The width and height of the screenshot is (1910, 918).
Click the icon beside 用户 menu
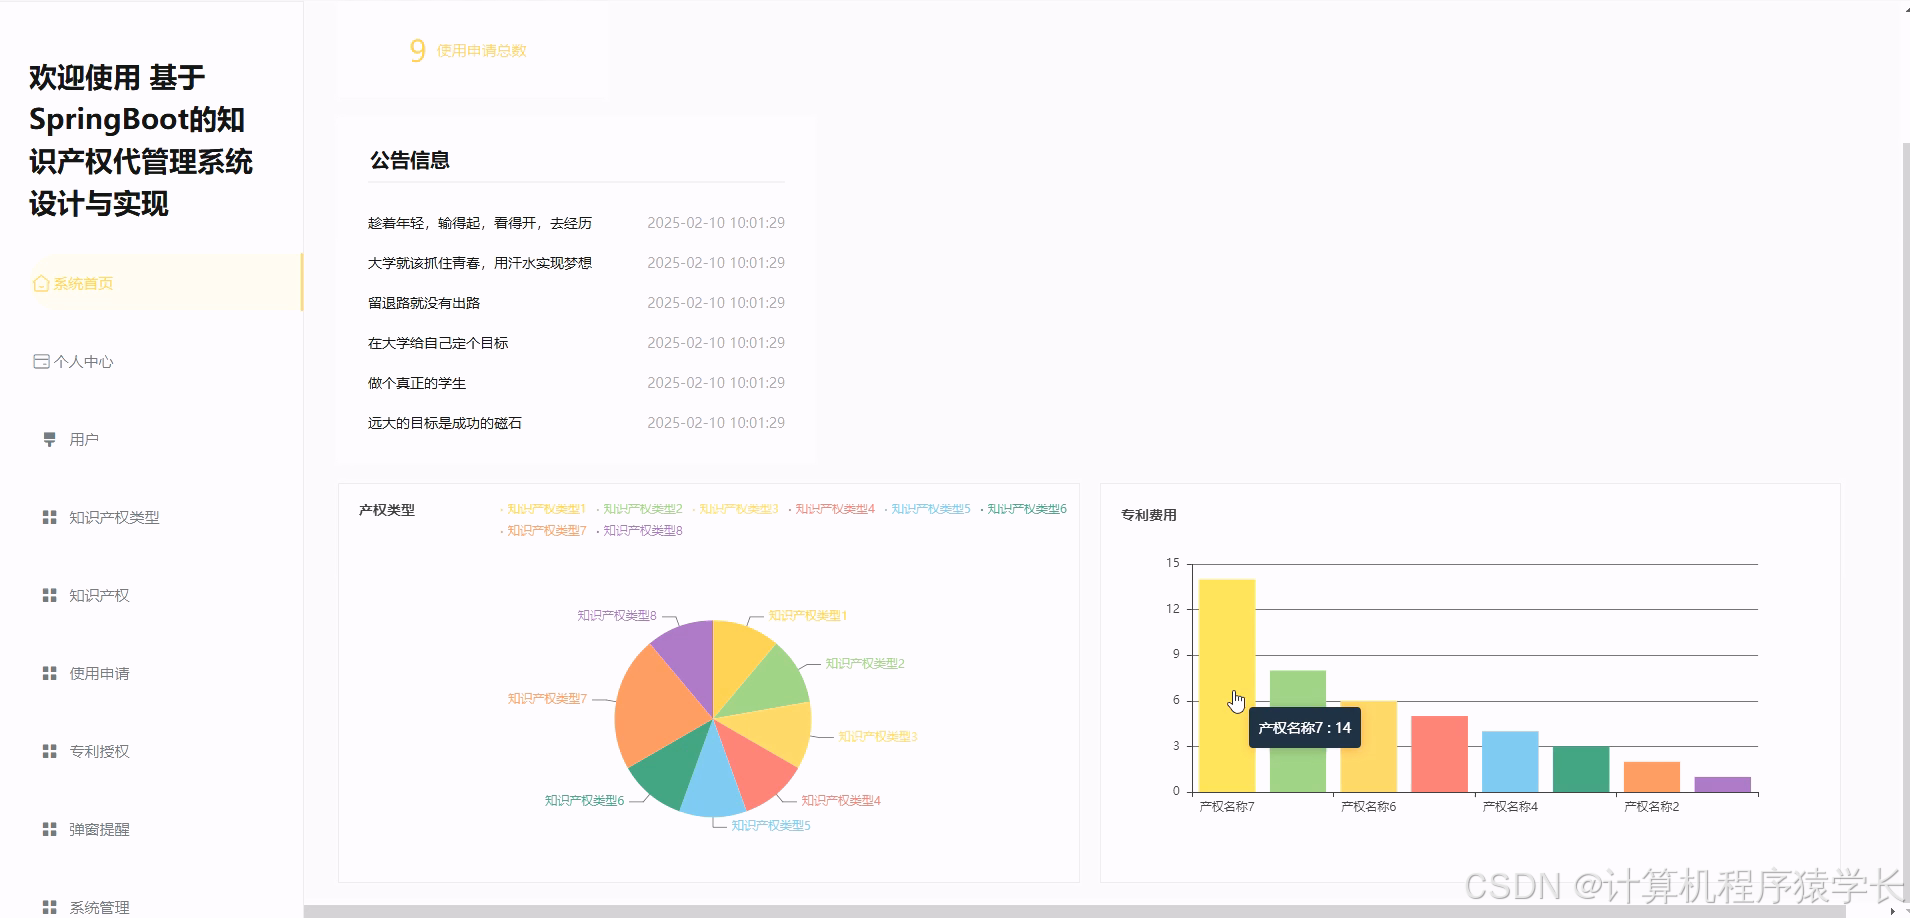click(x=49, y=440)
